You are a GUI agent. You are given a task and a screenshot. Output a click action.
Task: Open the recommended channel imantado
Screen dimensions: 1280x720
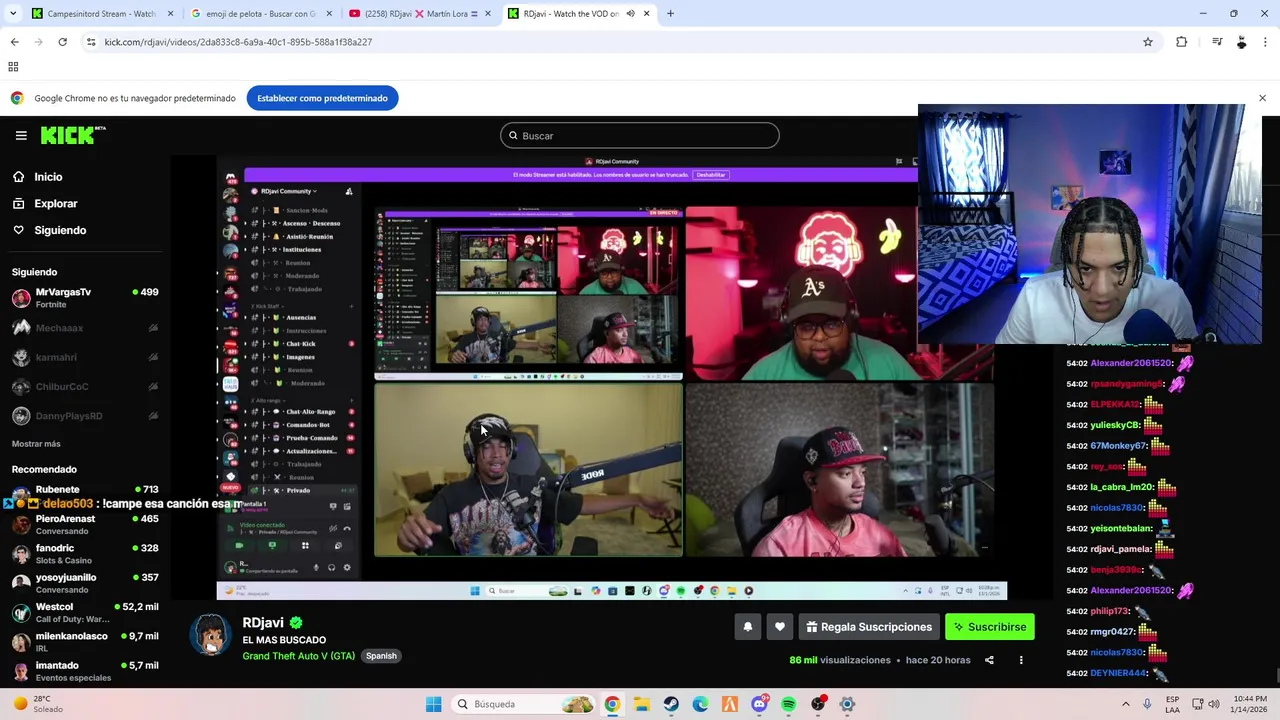(x=86, y=671)
